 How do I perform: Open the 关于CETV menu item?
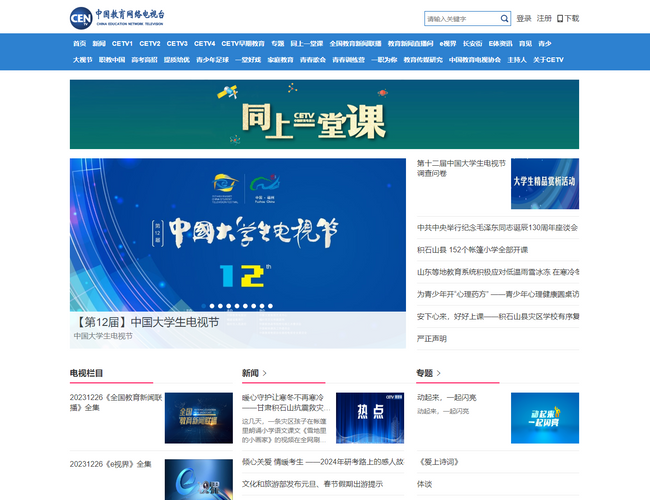[548, 60]
